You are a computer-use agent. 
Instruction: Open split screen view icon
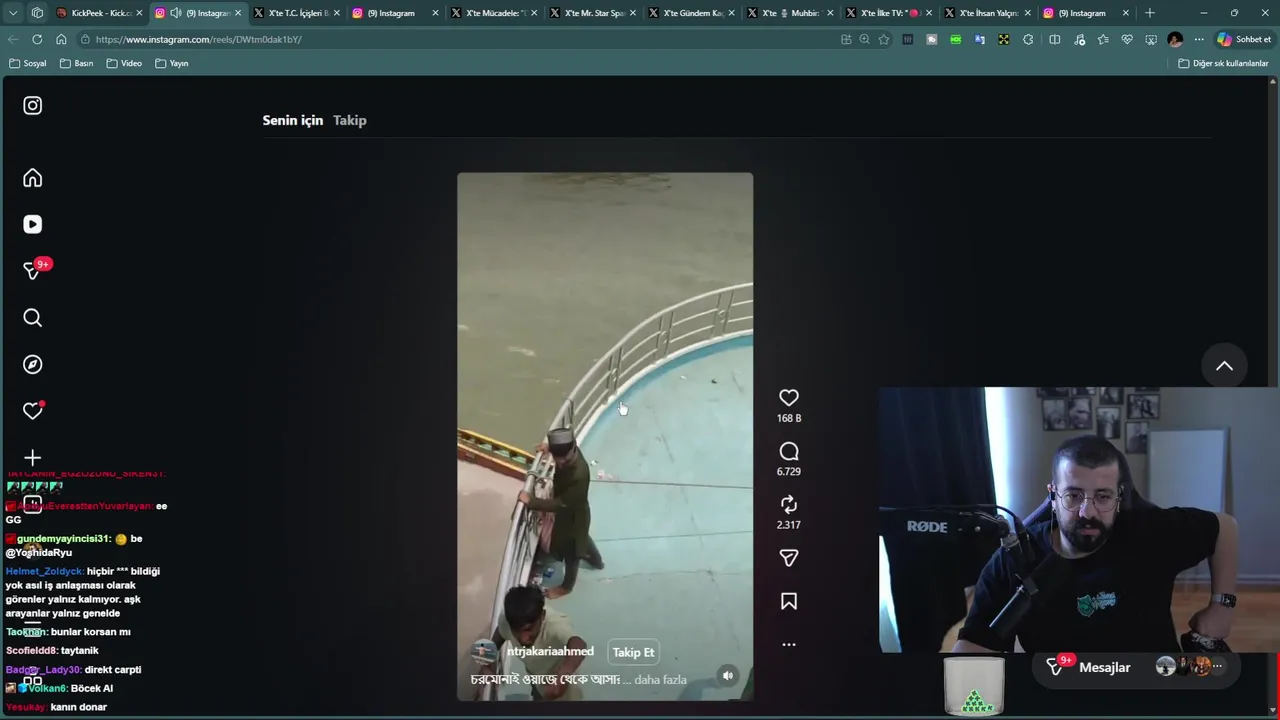pyautogui.click(x=1054, y=39)
